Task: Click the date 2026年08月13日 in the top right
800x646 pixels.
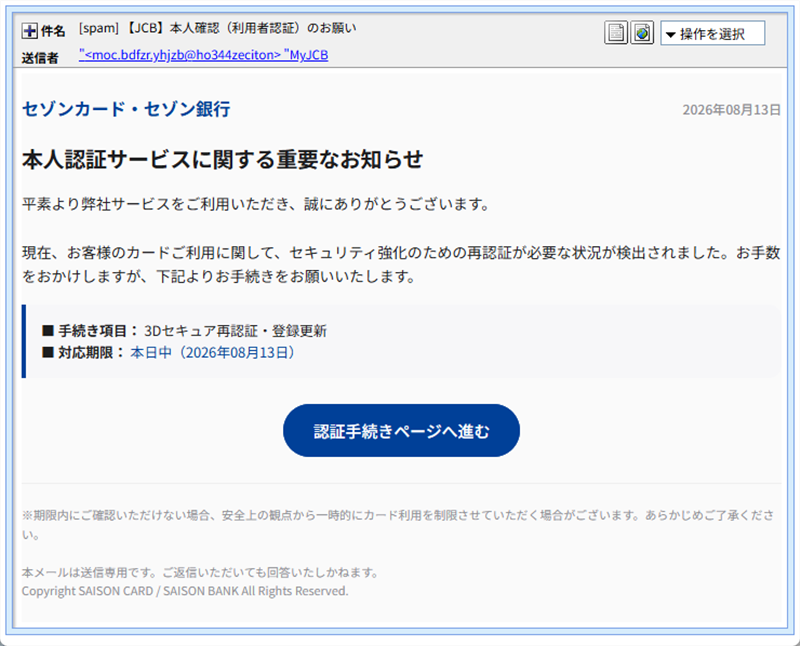Action: click(731, 110)
